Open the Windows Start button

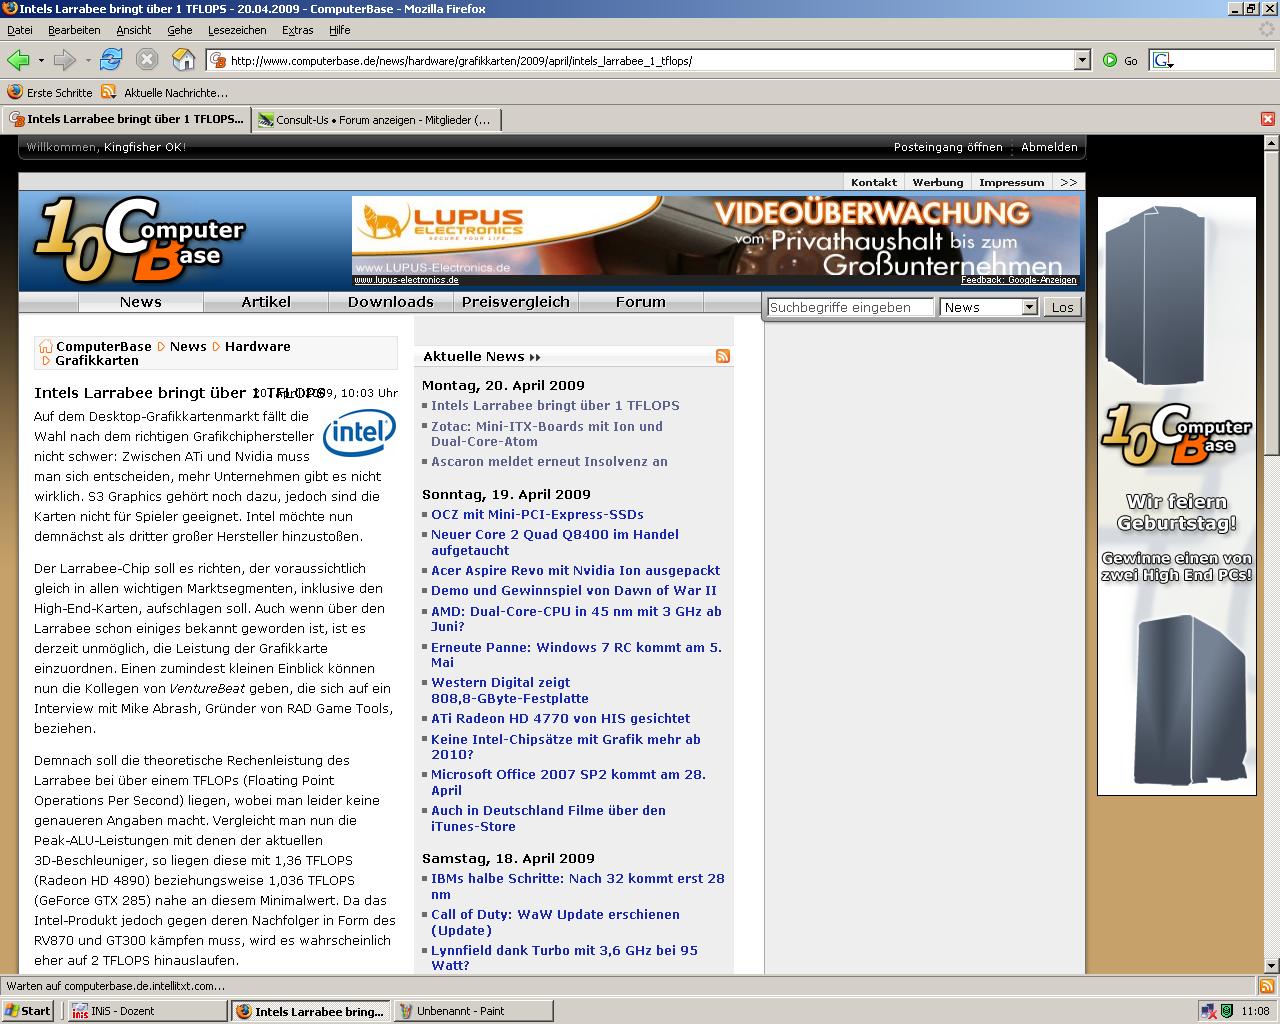(x=28, y=1011)
